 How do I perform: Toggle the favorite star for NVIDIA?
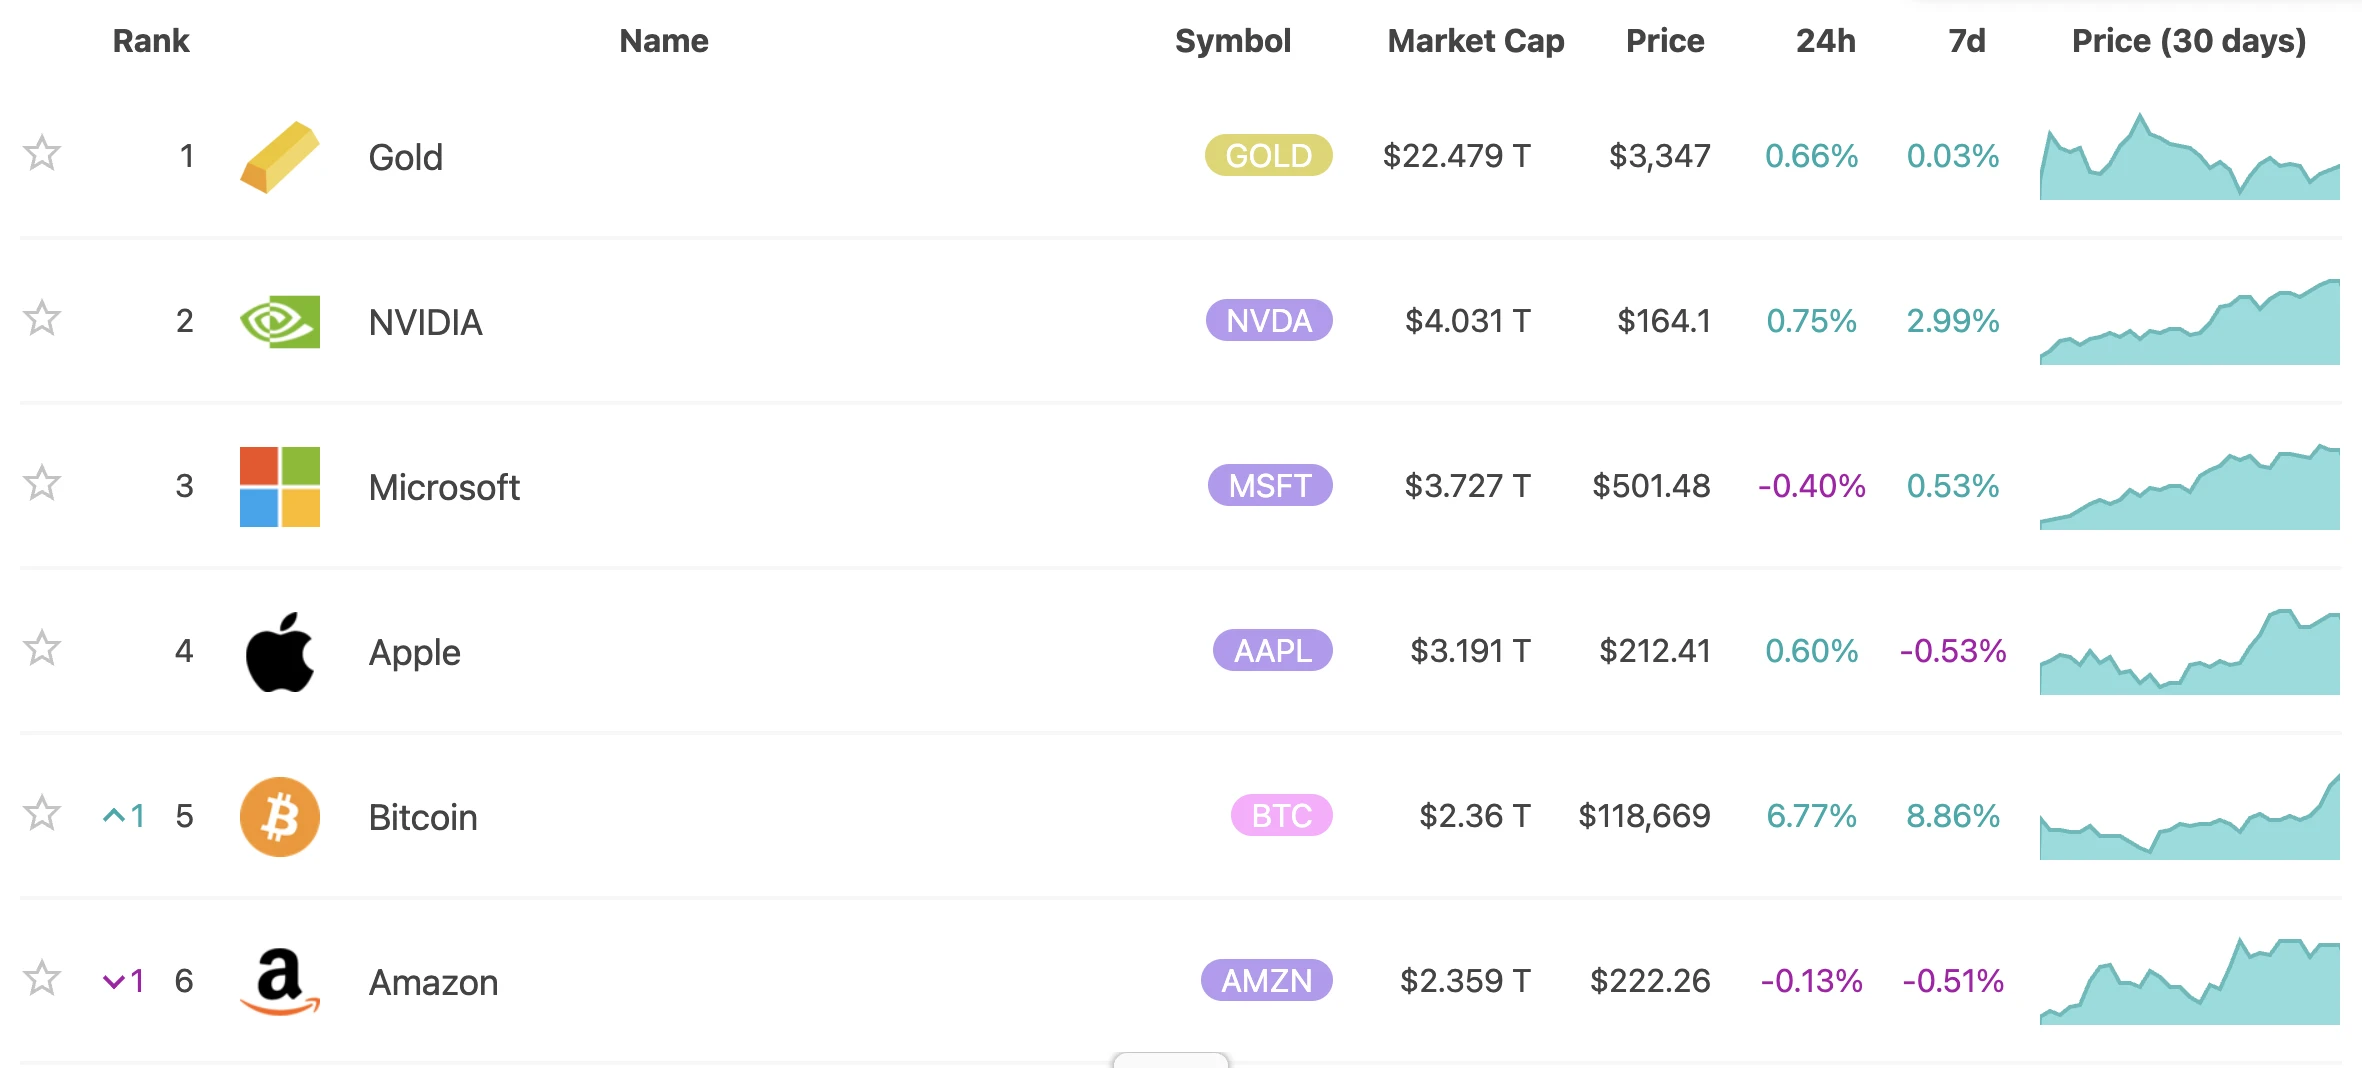click(x=42, y=319)
